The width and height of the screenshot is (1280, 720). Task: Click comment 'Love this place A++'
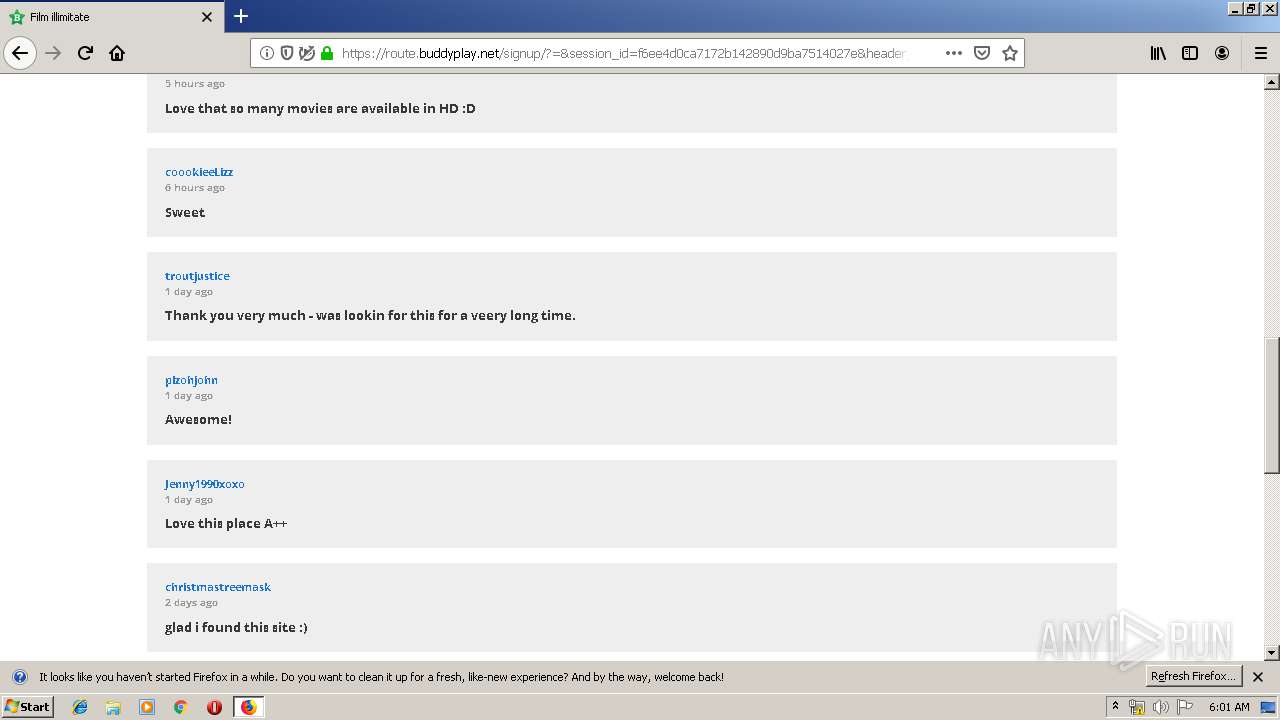pyautogui.click(x=226, y=524)
